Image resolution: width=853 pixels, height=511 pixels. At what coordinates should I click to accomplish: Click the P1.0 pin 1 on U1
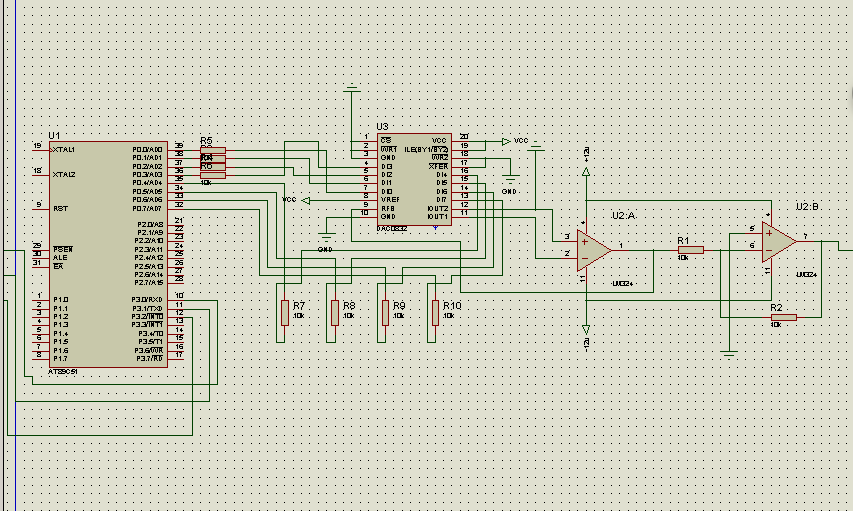tap(41, 299)
